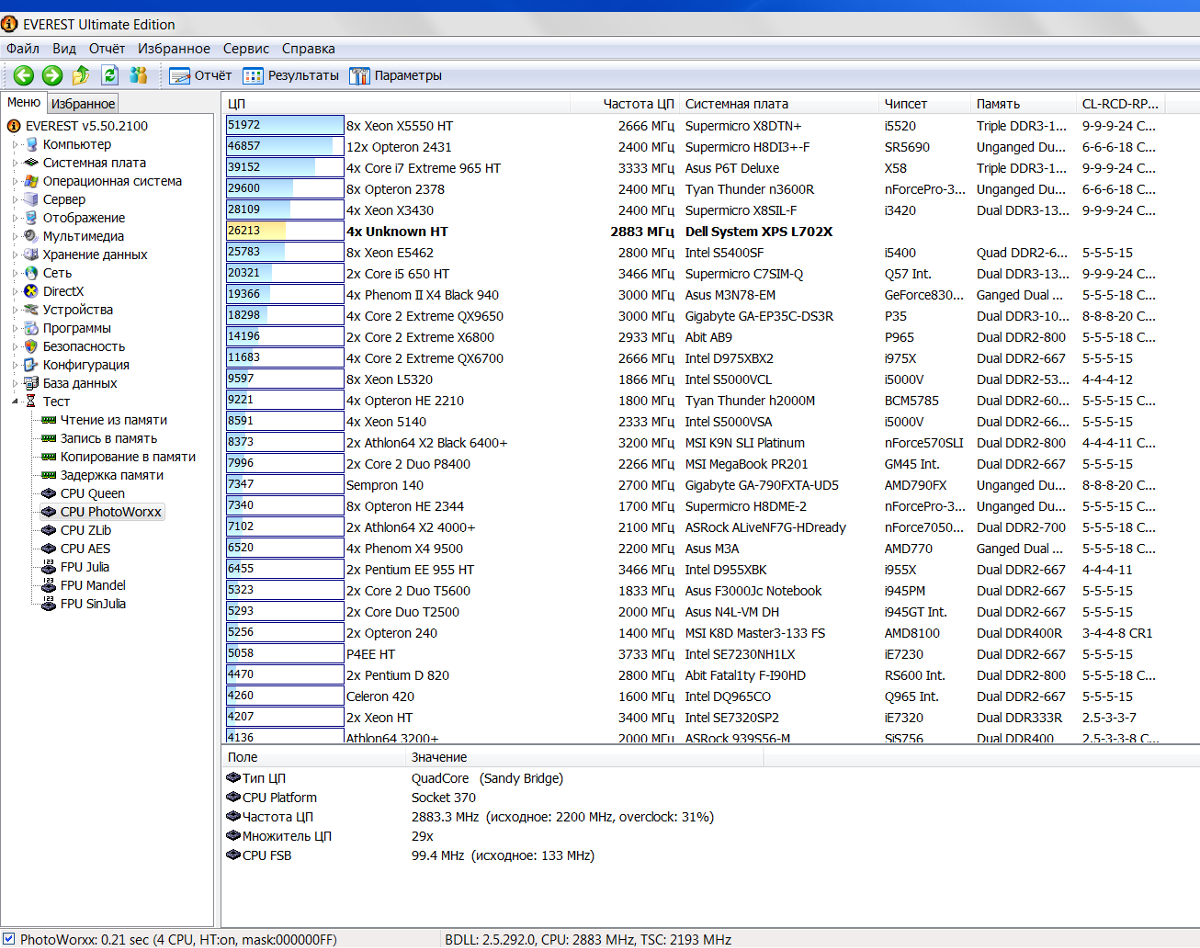Select the Отображение tree item
Viewport: 1200px width, 948px height.
click(84, 217)
